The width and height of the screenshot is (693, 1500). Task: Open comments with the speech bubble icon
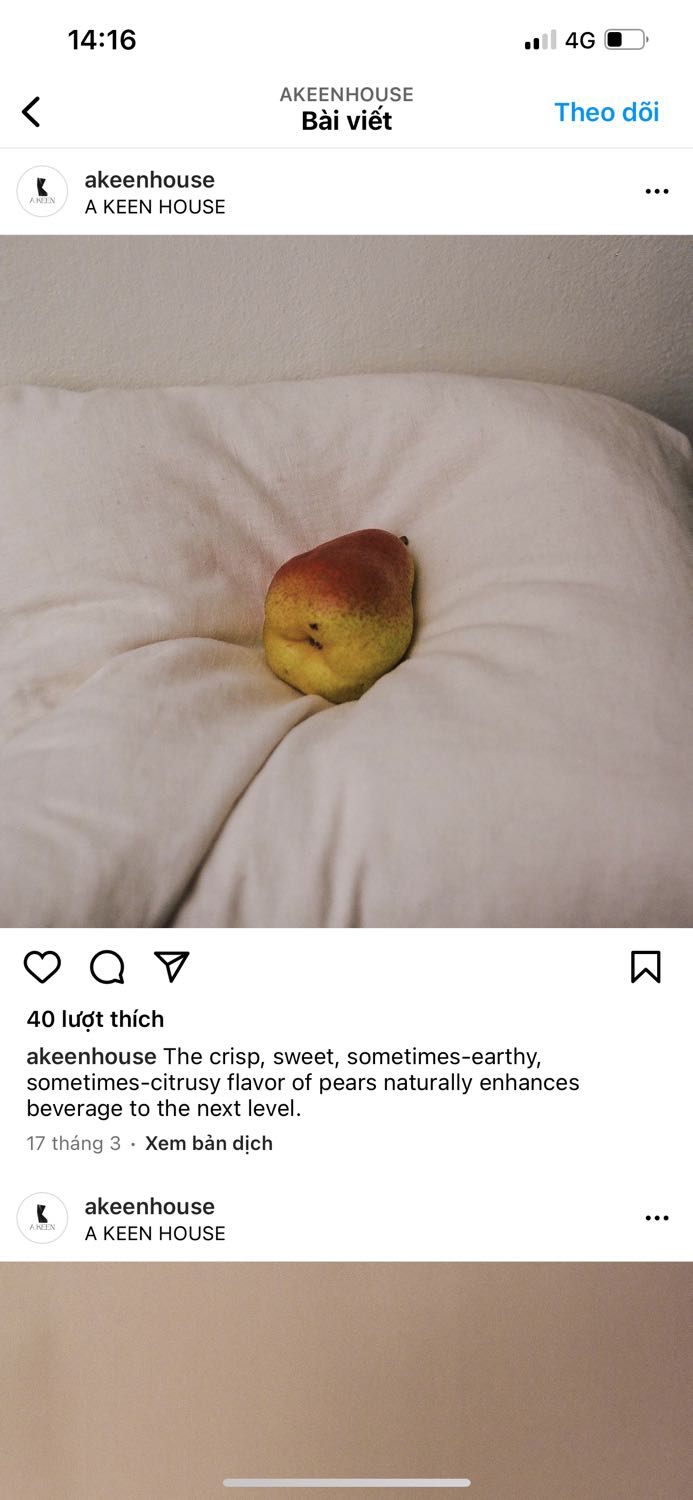click(x=107, y=967)
